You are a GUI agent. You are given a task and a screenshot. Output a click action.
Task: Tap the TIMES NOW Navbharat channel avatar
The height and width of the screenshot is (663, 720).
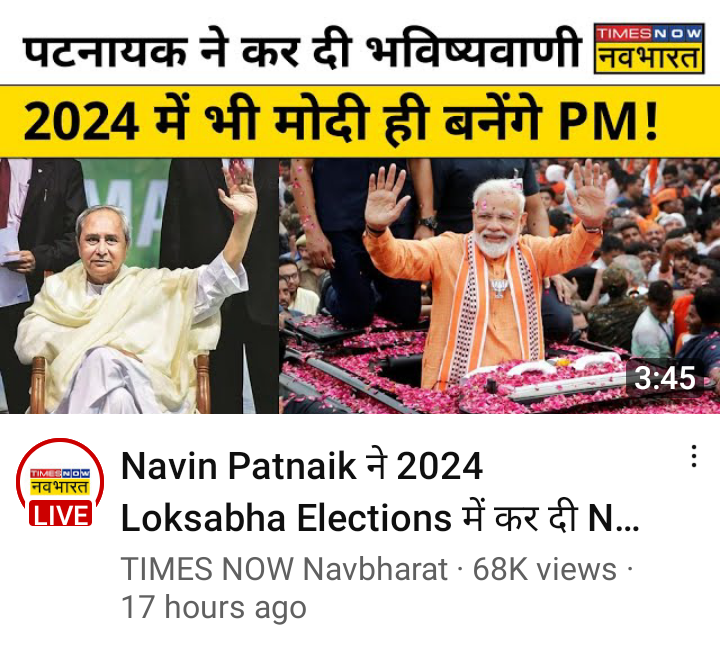[x=60, y=482]
